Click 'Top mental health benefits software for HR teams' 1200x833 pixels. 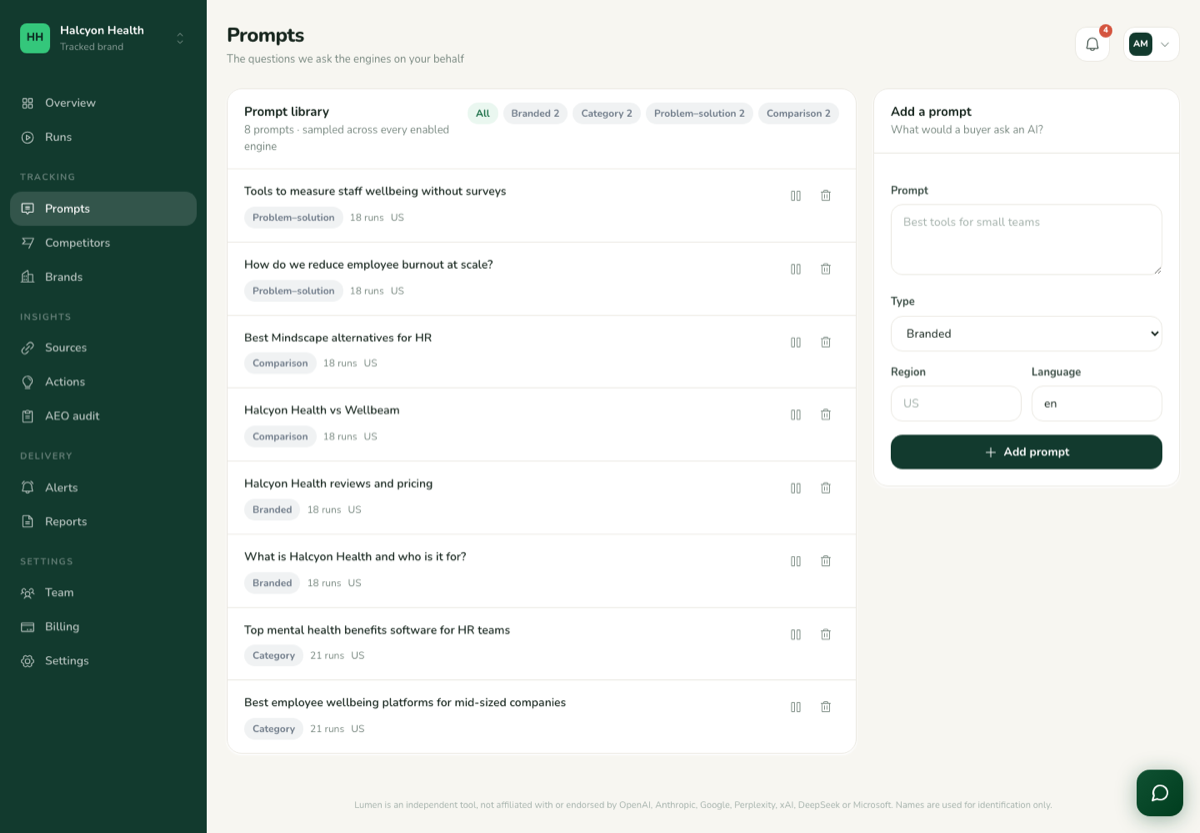click(377, 630)
